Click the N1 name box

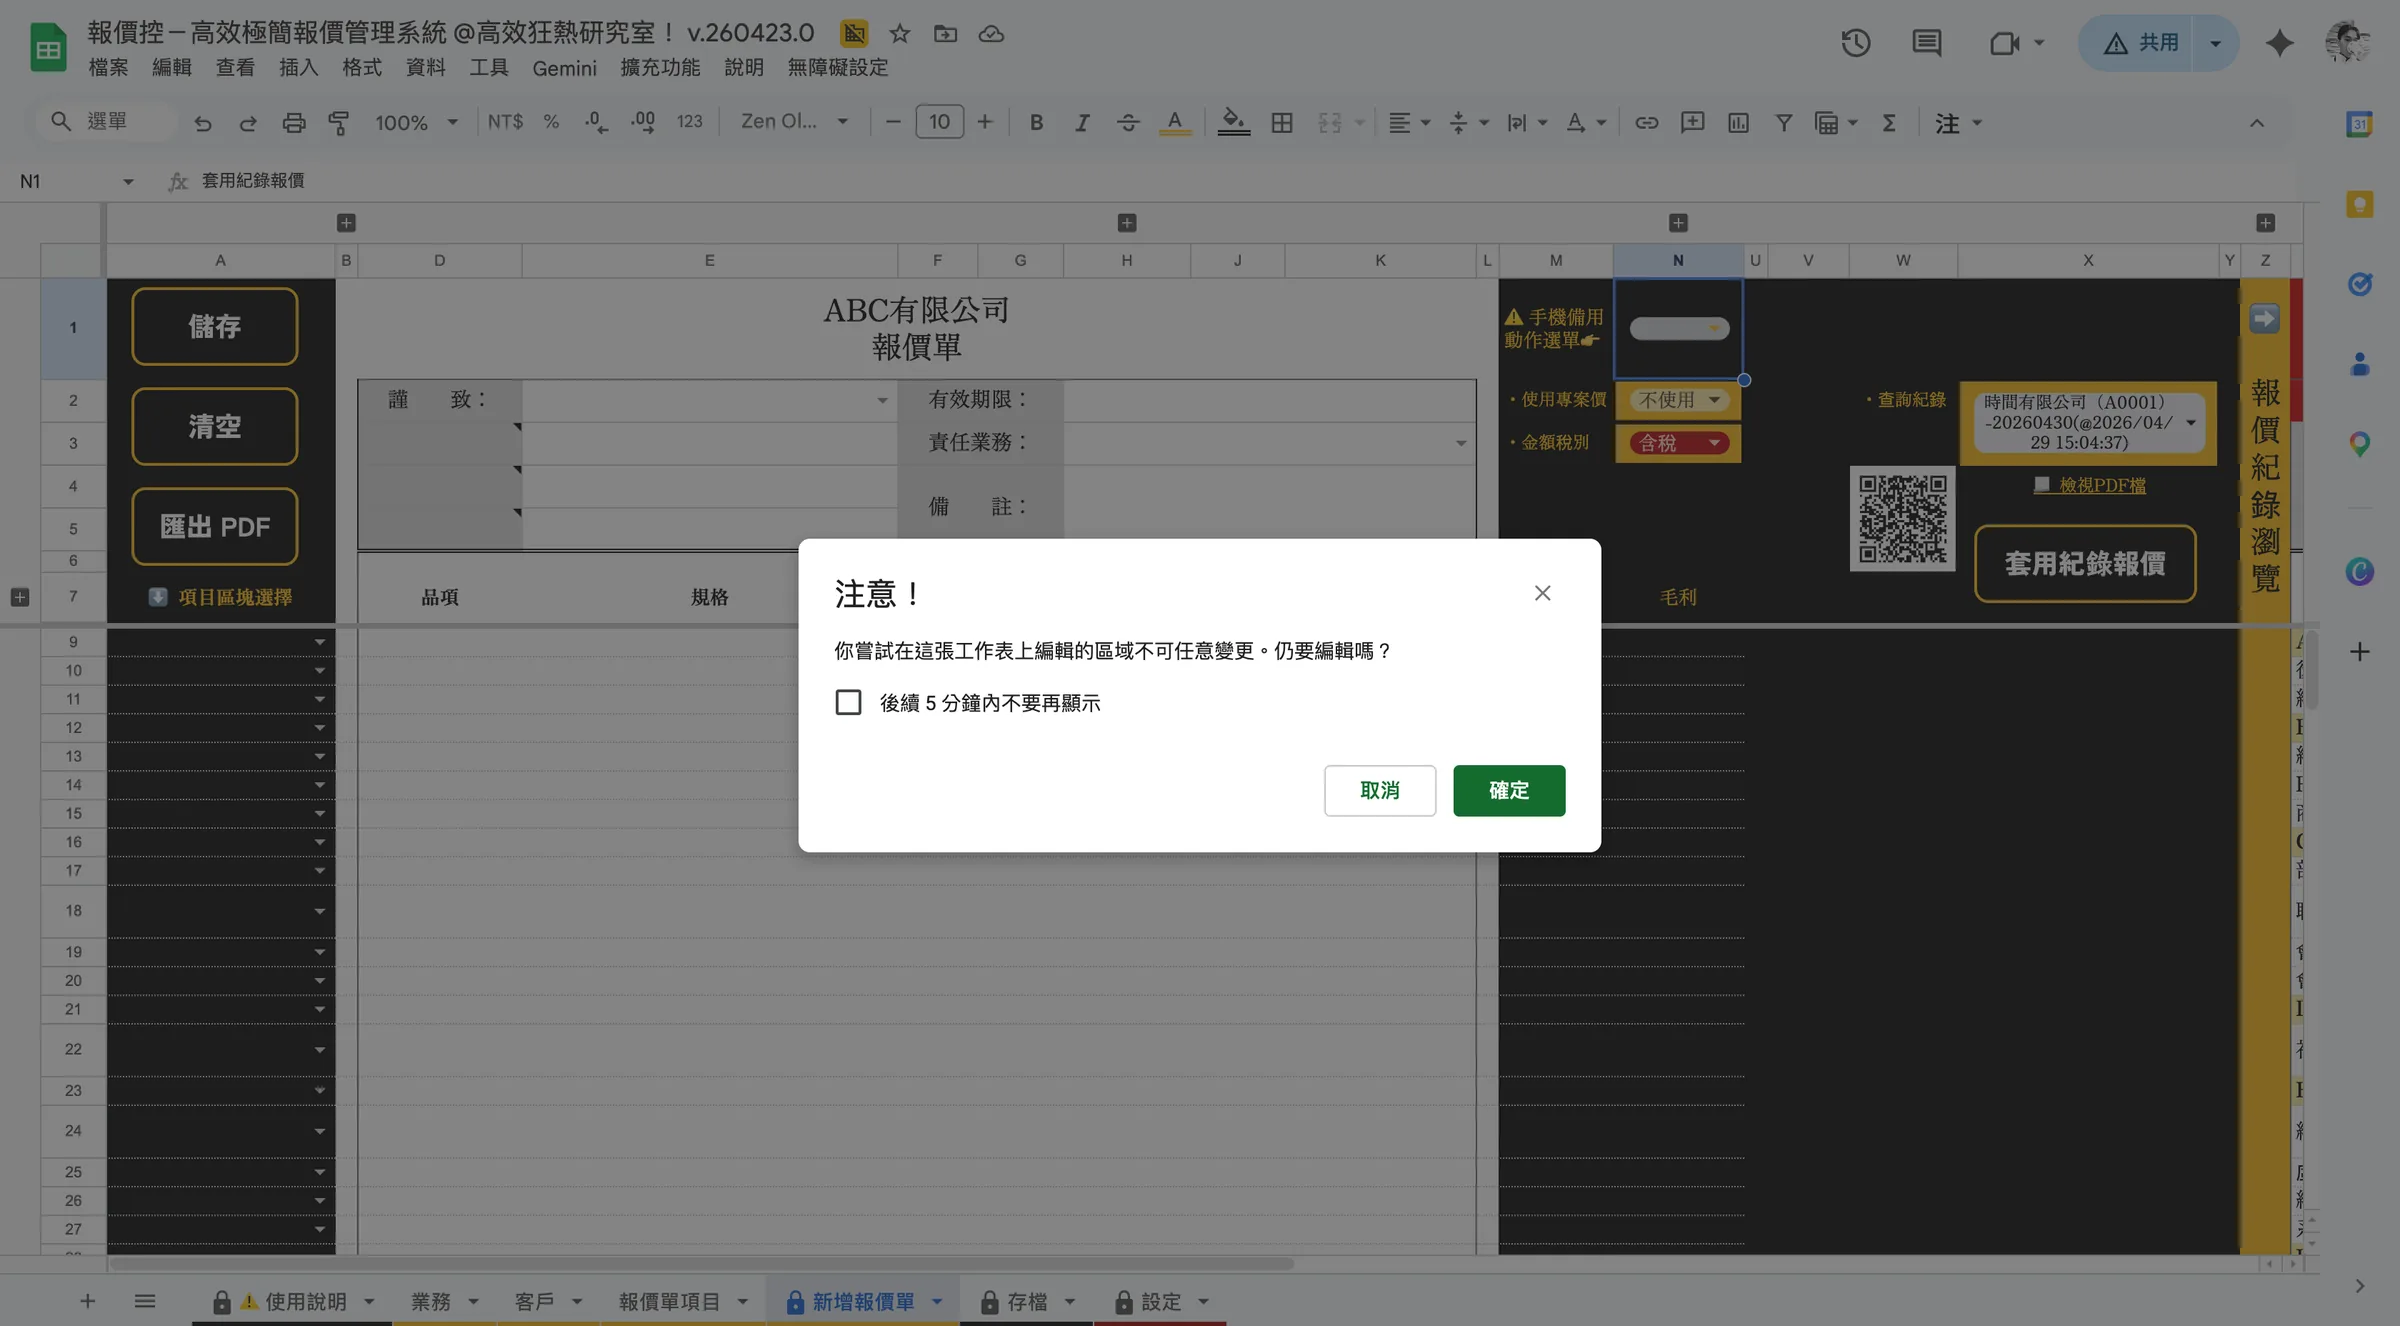coord(65,181)
